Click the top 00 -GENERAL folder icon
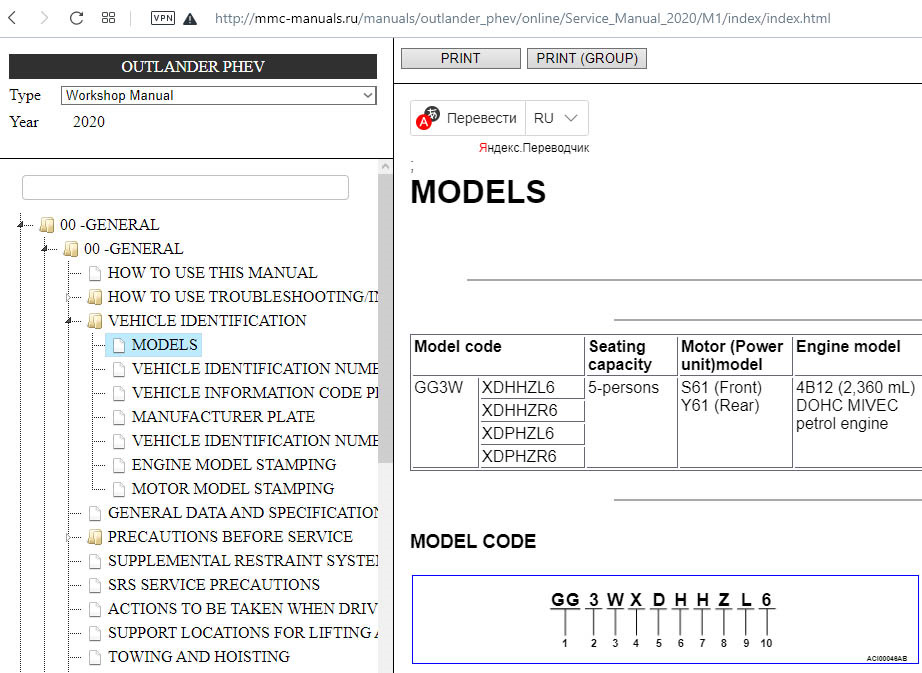Viewport: 922px width, 673px height. click(x=47, y=225)
